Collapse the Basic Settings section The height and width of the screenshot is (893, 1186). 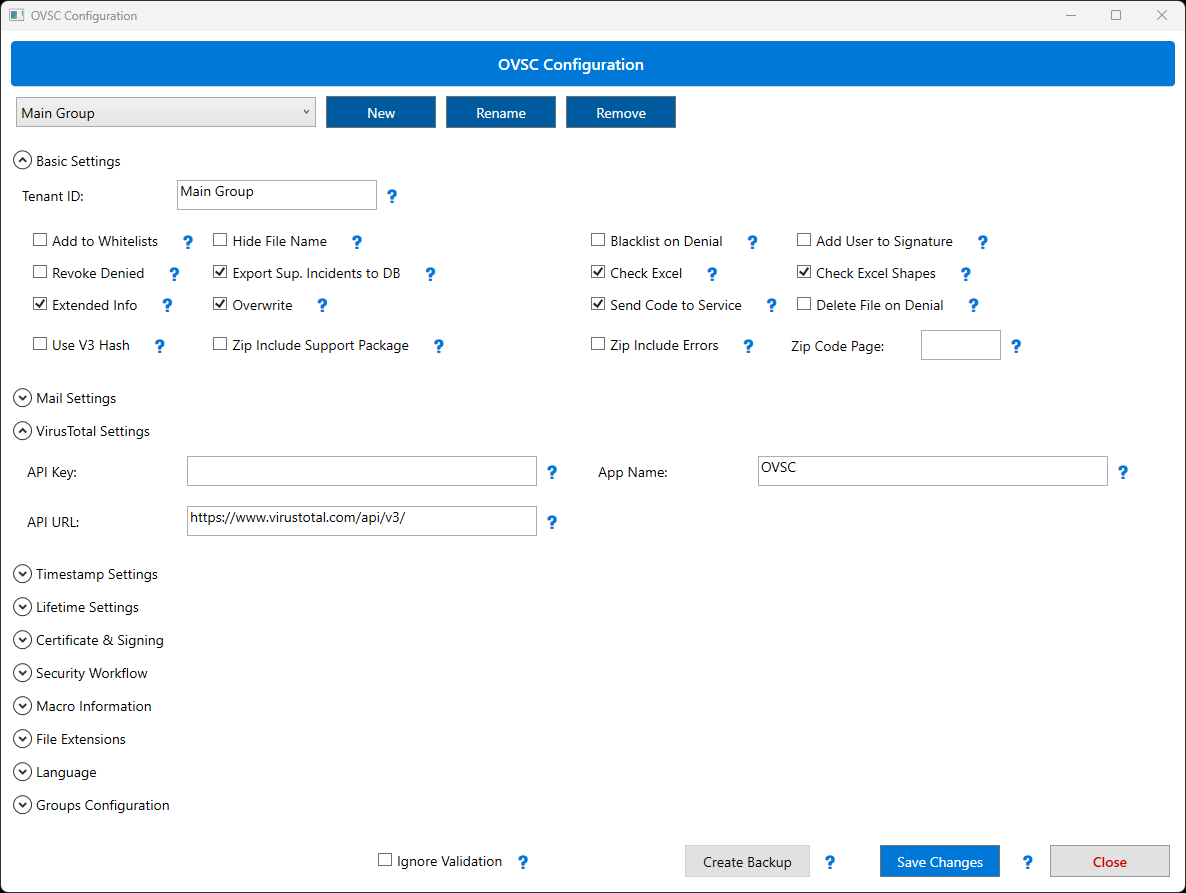[23, 160]
